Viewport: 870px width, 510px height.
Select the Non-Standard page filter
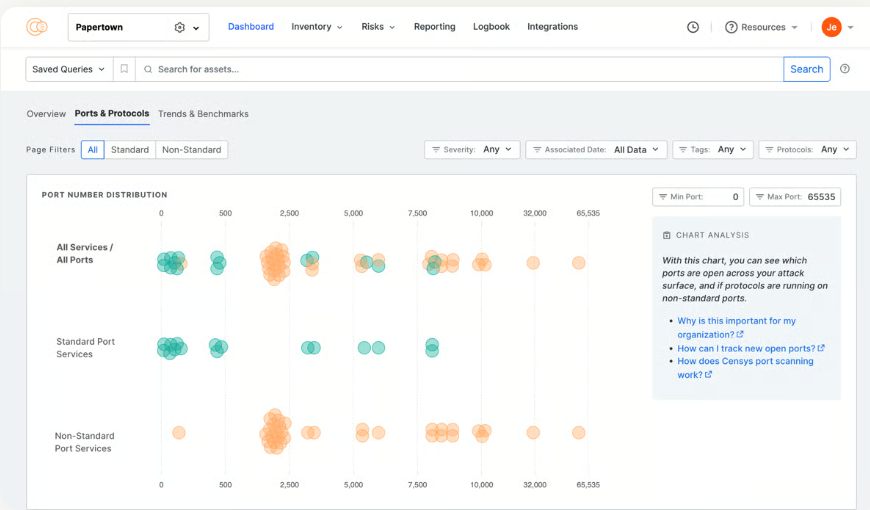click(x=191, y=150)
